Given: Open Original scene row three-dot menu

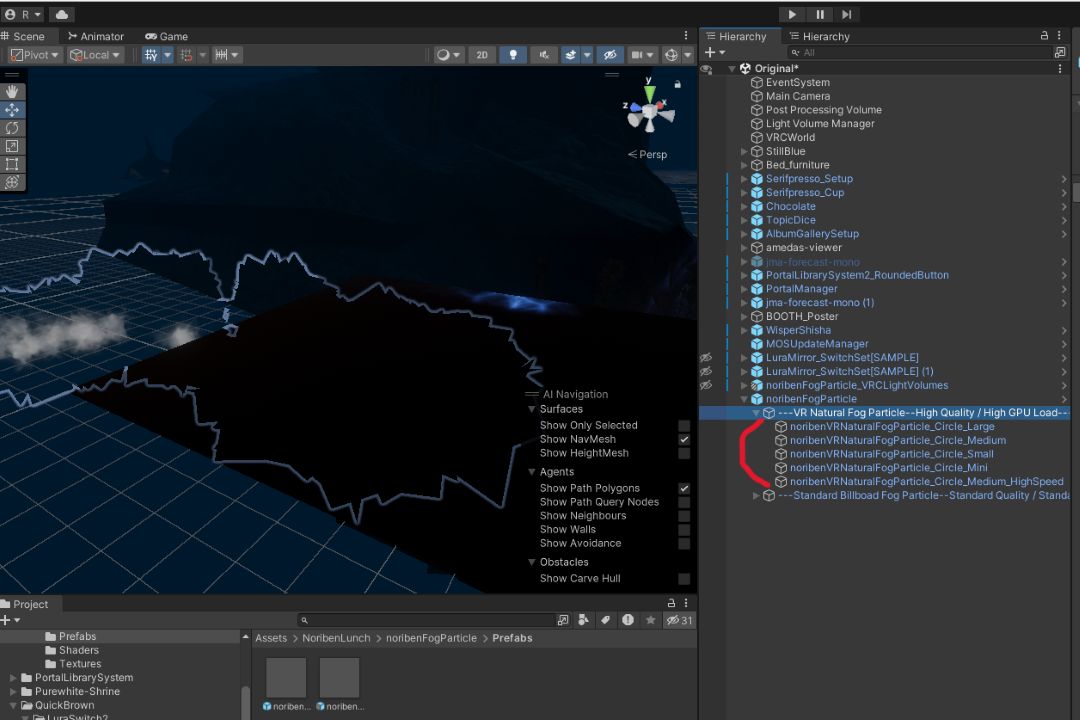Looking at the screenshot, I should [x=1059, y=68].
